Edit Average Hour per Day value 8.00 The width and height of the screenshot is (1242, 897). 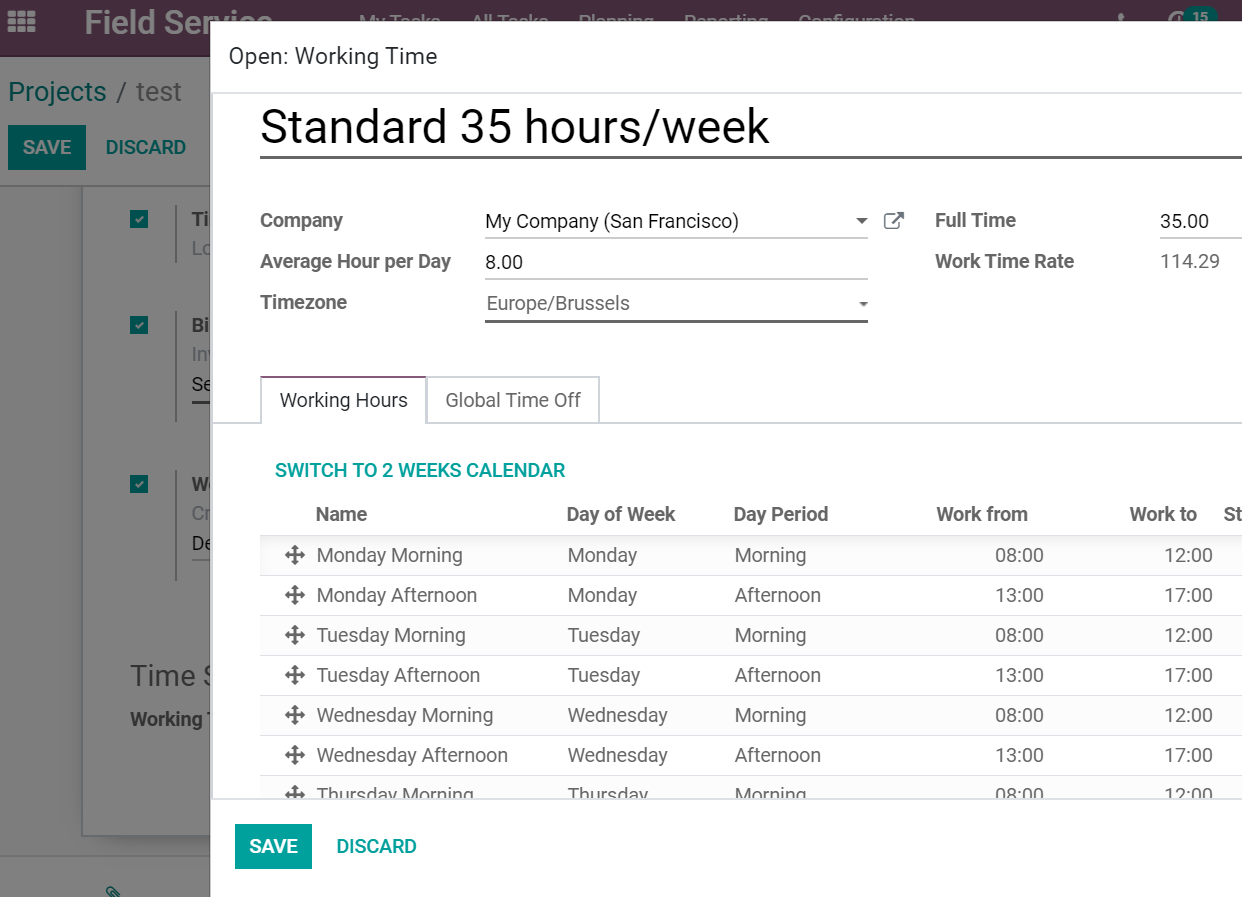pyautogui.click(x=676, y=262)
